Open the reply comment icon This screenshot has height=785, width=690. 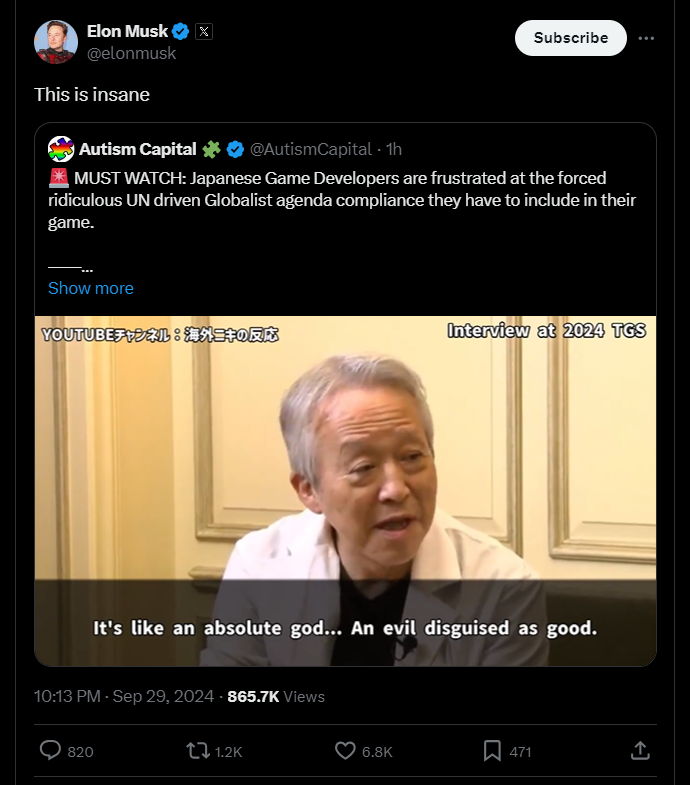(x=50, y=751)
